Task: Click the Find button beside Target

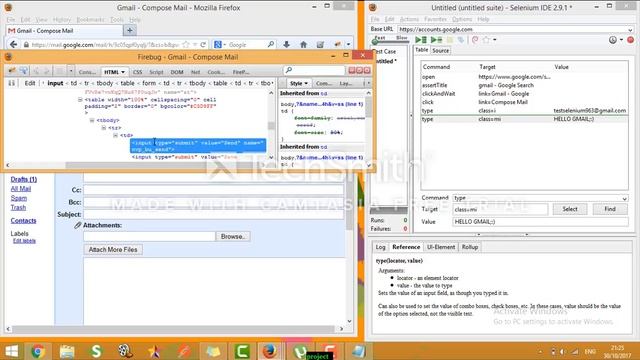Action: pyautogui.click(x=610, y=209)
